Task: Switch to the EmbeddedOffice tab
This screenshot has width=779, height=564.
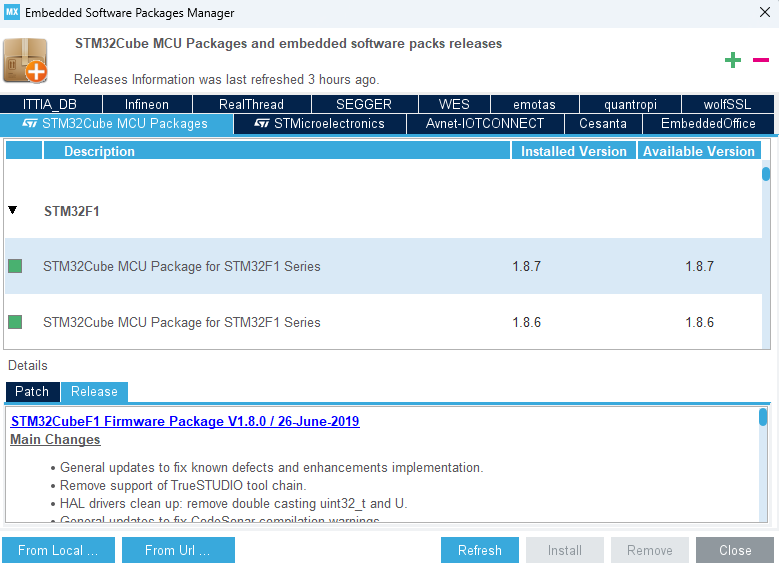Action: coord(708,124)
